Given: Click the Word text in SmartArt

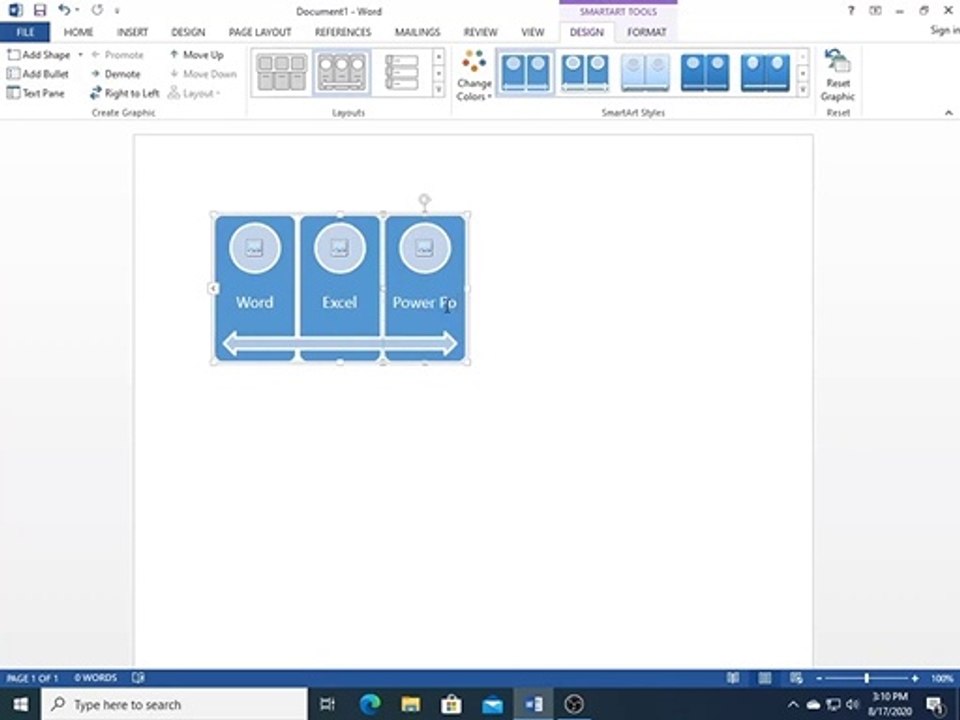Looking at the screenshot, I should coord(255,302).
